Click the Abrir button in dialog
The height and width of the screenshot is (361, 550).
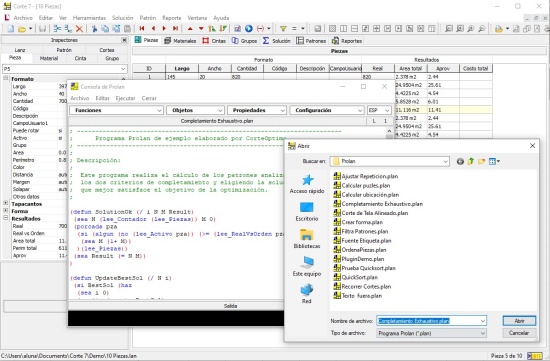(519, 321)
